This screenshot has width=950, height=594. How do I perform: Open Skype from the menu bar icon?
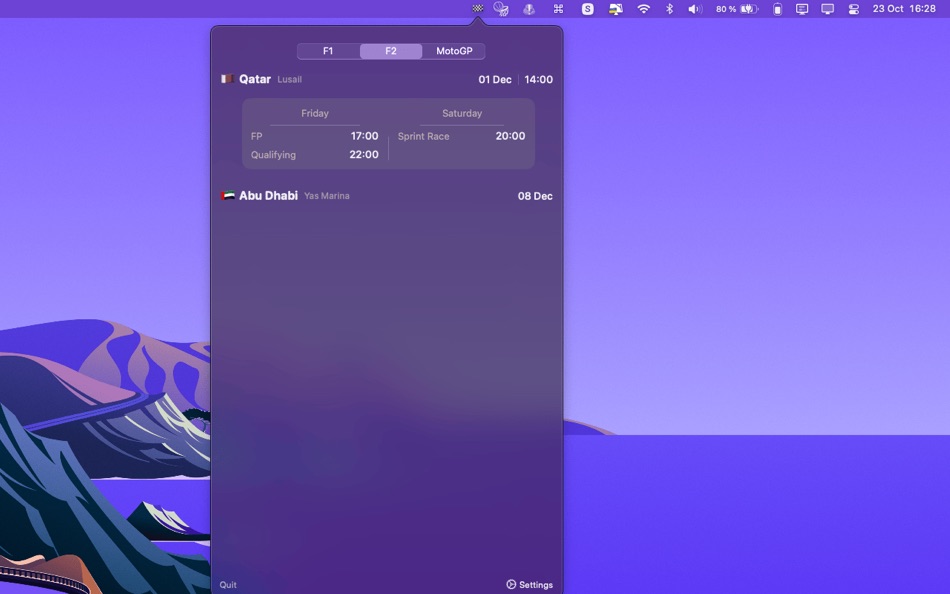pyautogui.click(x=588, y=9)
